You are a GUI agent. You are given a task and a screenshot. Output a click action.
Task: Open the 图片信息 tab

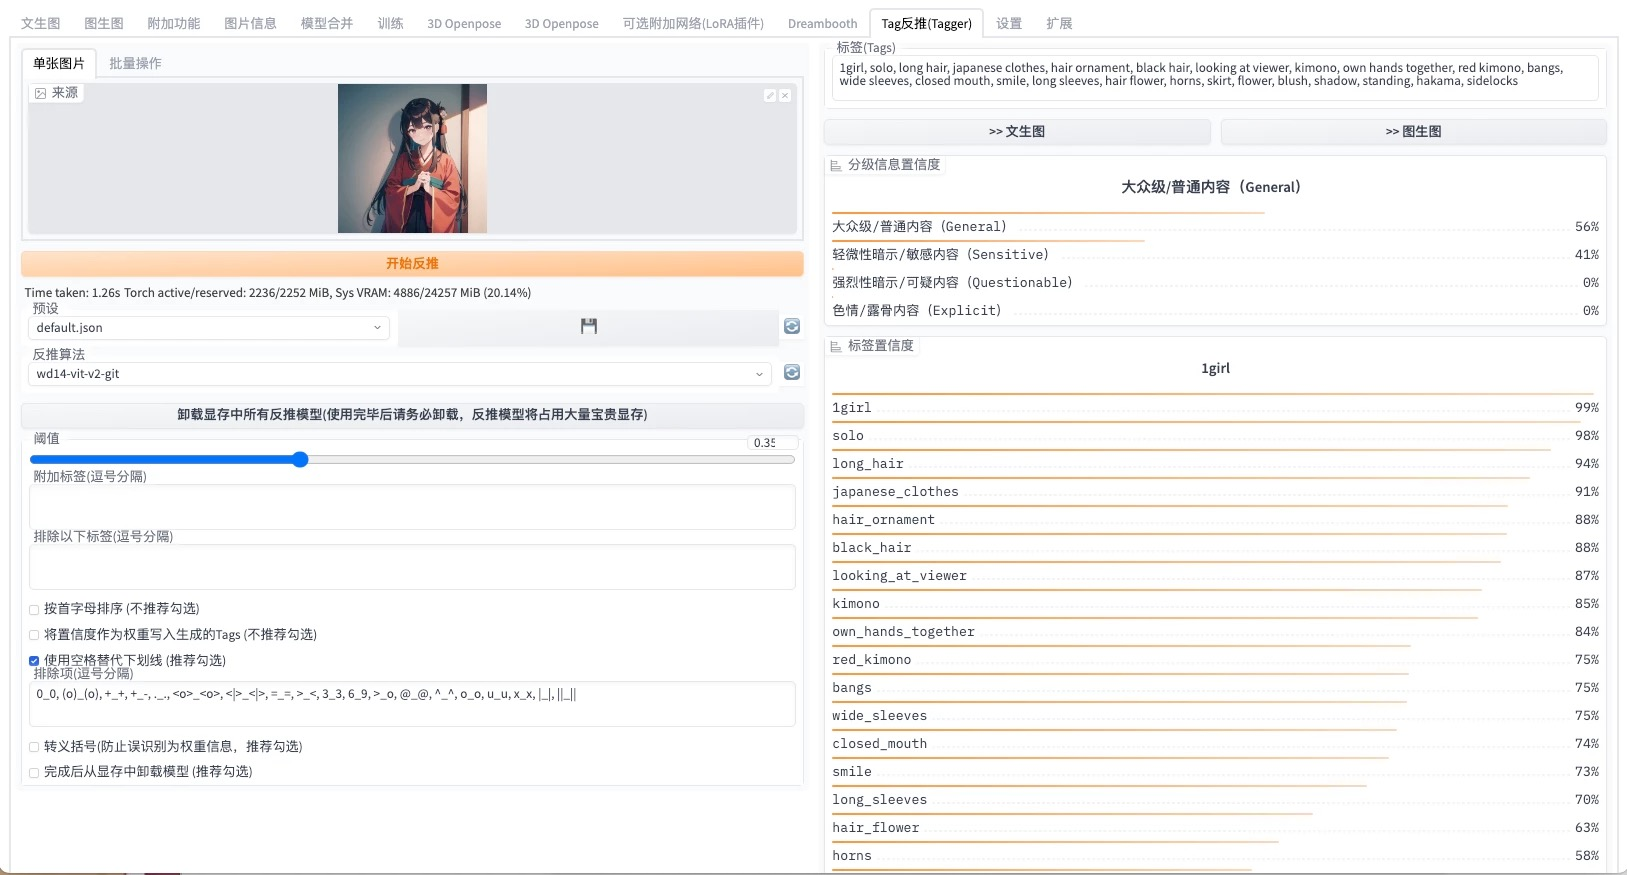click(x=250, y=23)
